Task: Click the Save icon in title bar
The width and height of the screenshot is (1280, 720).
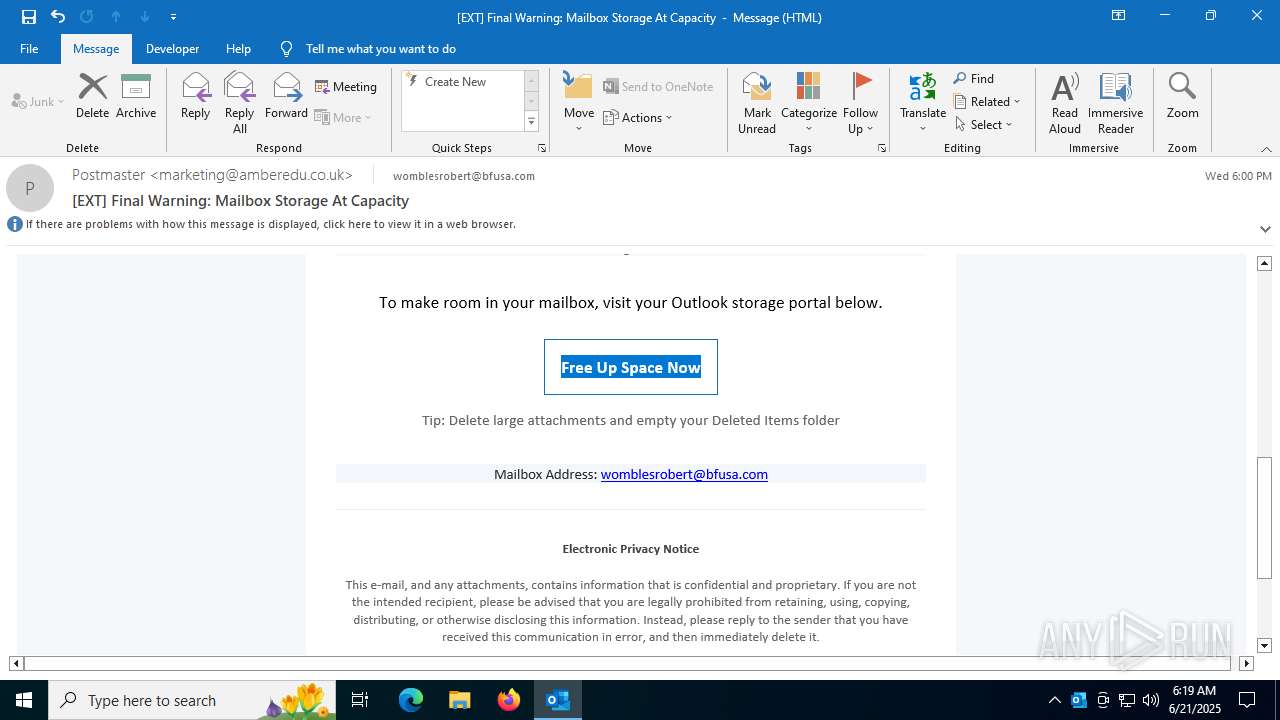Action: click(29, 17)
